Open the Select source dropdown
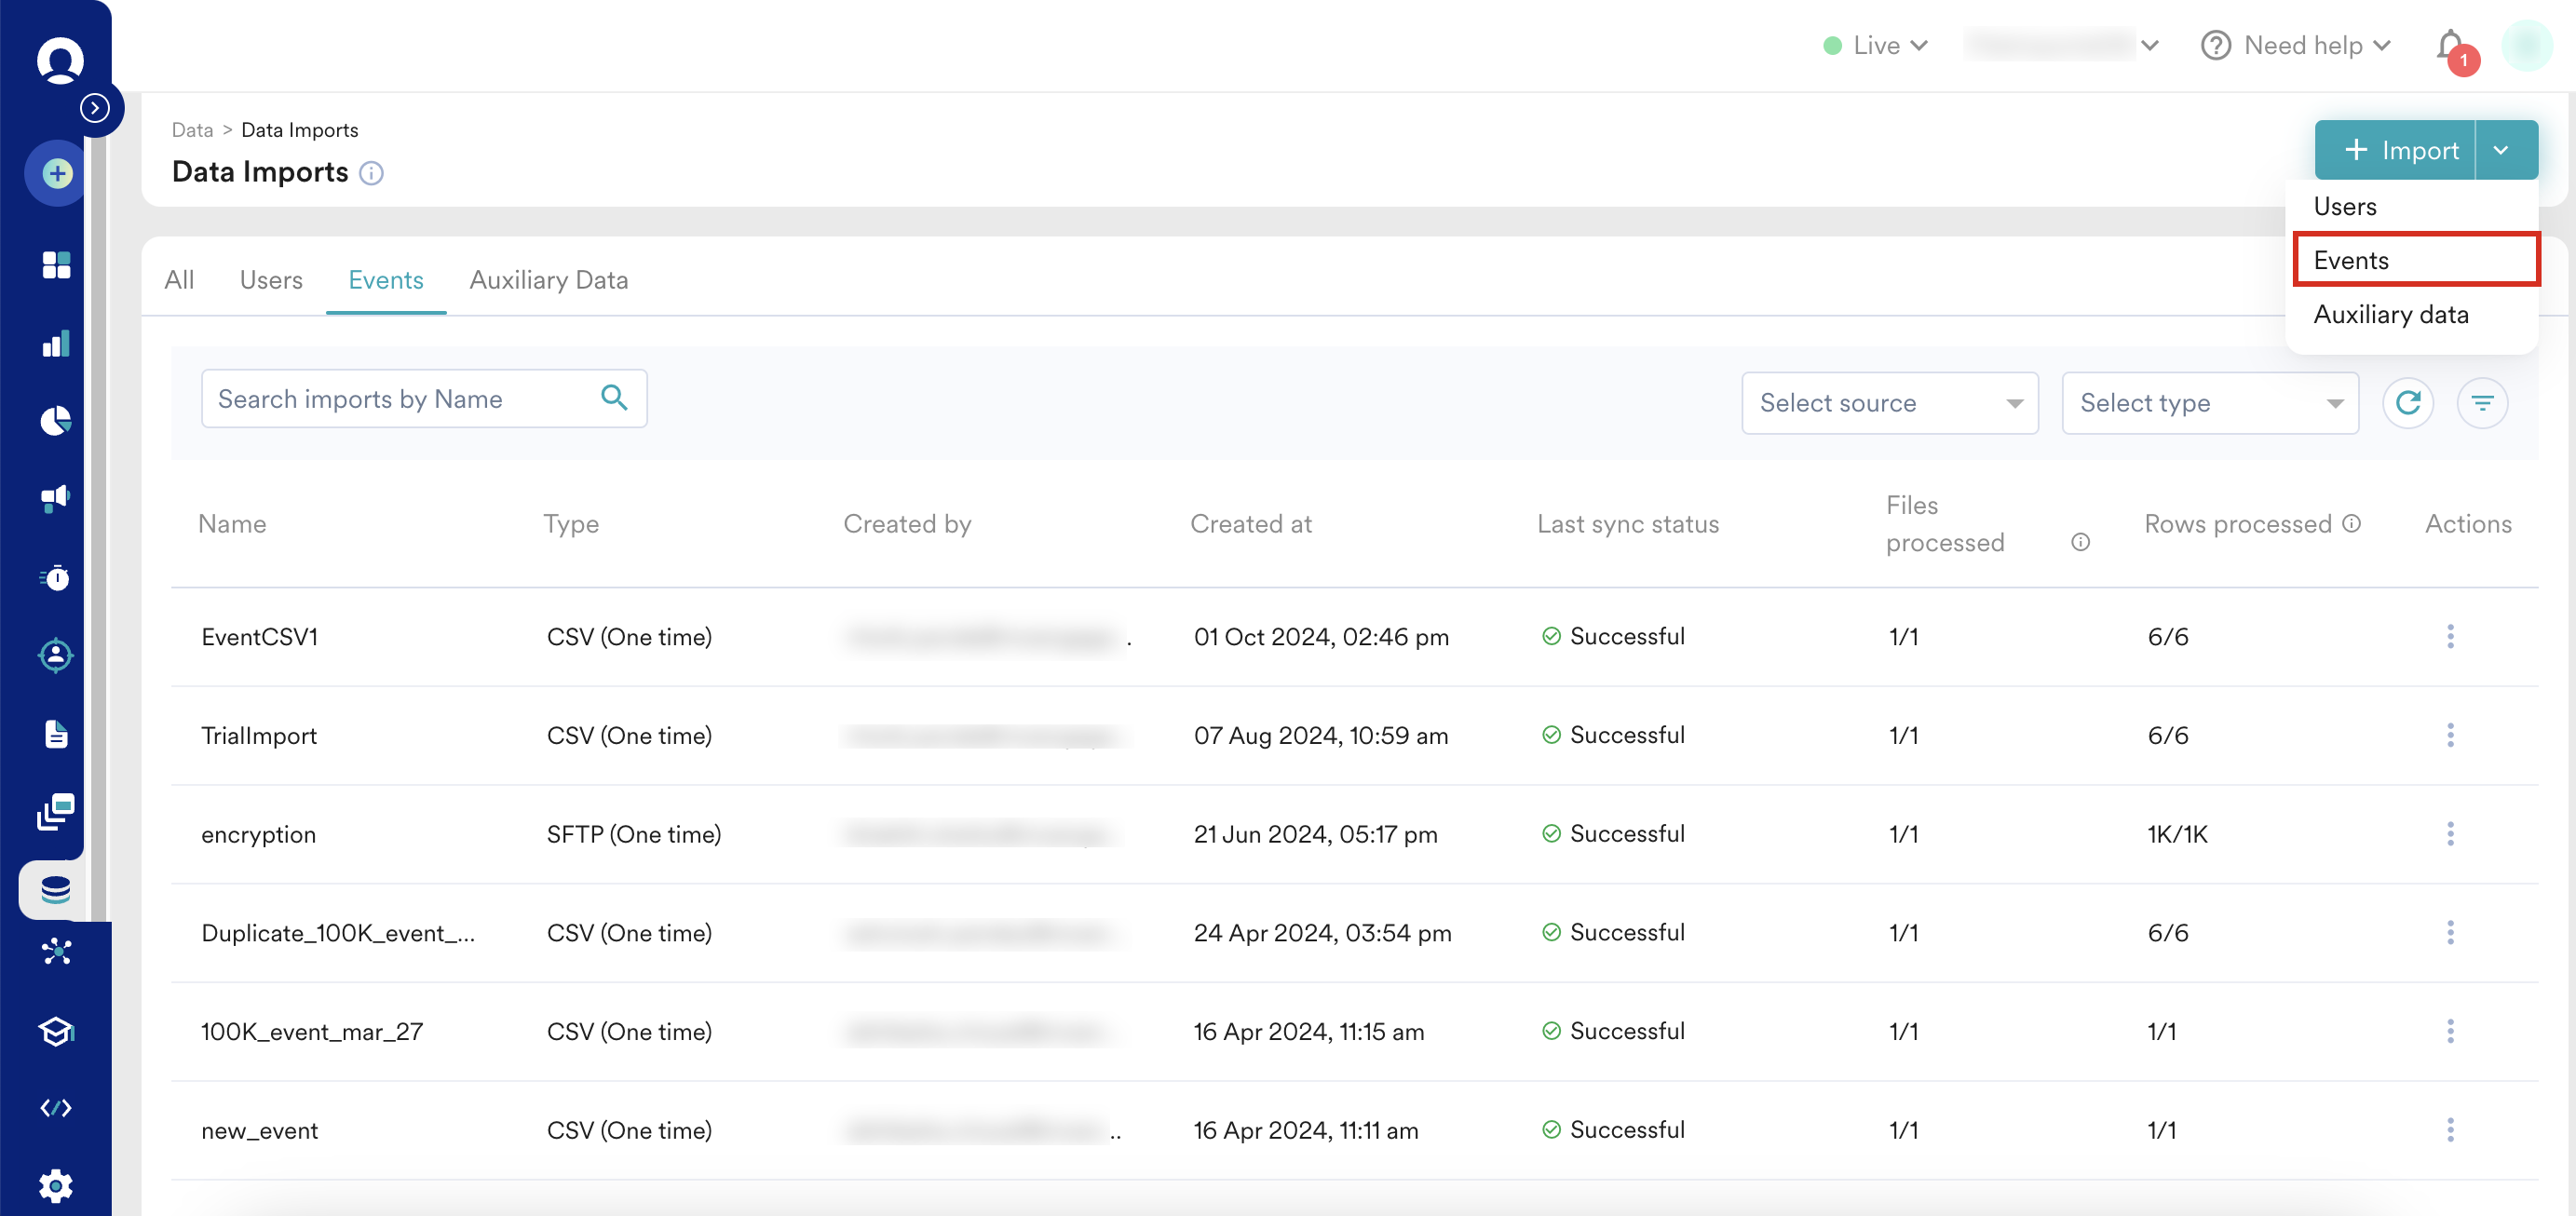Viewport: 2576px width, 1216px height. [1889, 403]
